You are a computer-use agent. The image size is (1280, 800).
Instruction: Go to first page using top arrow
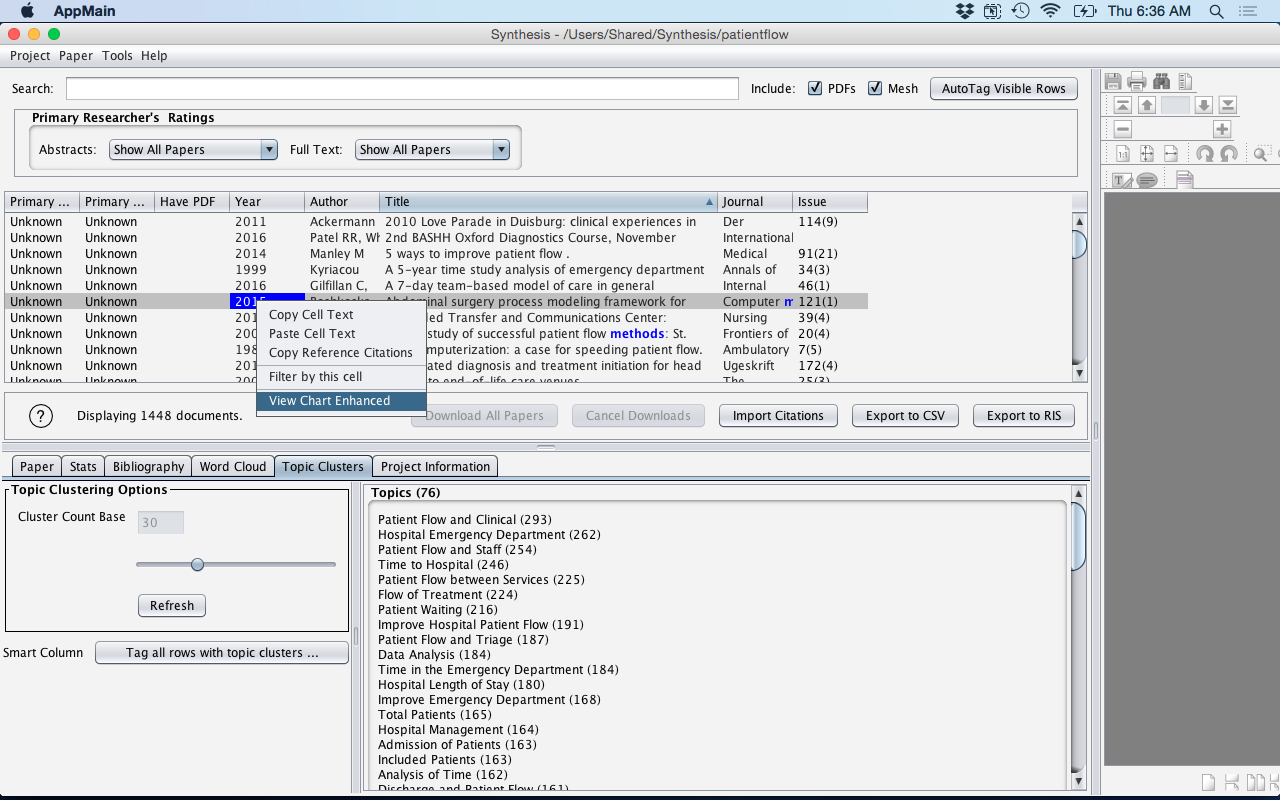click(x=1123, y=105)
